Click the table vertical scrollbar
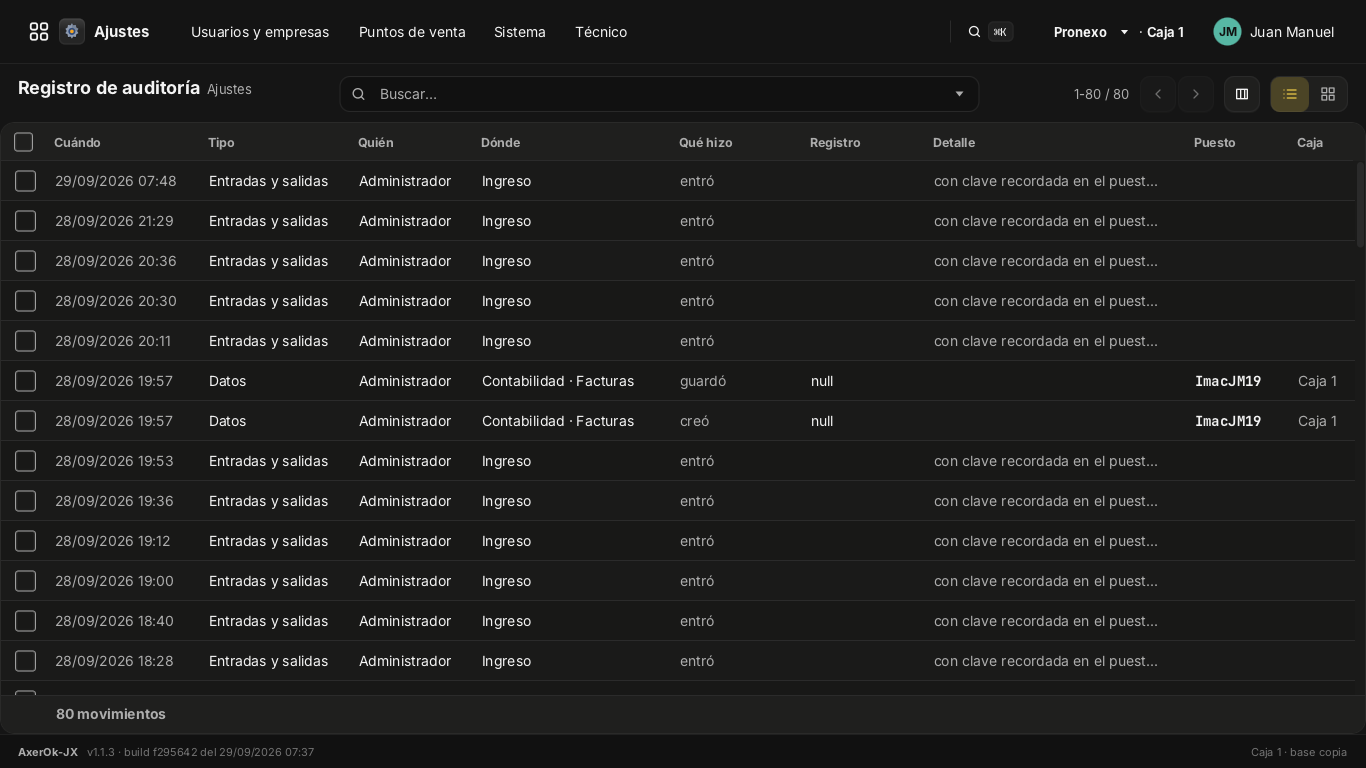 pyautogui.click(x=1360, y=204)
